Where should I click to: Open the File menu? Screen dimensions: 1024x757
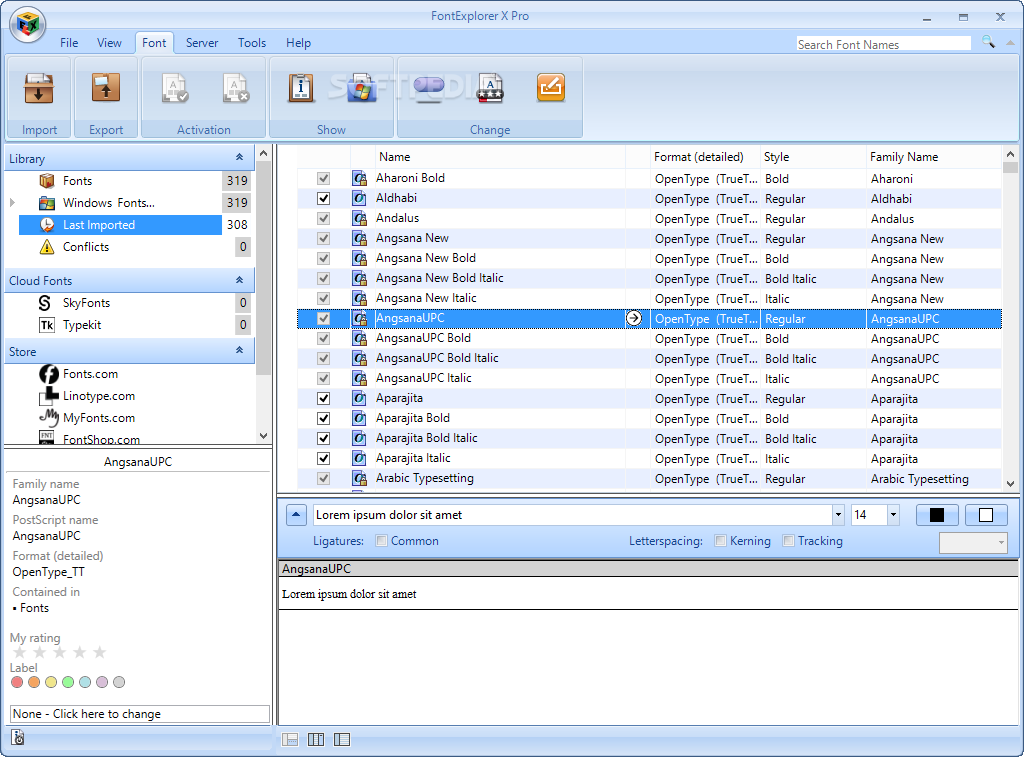(x=69, y=43)
